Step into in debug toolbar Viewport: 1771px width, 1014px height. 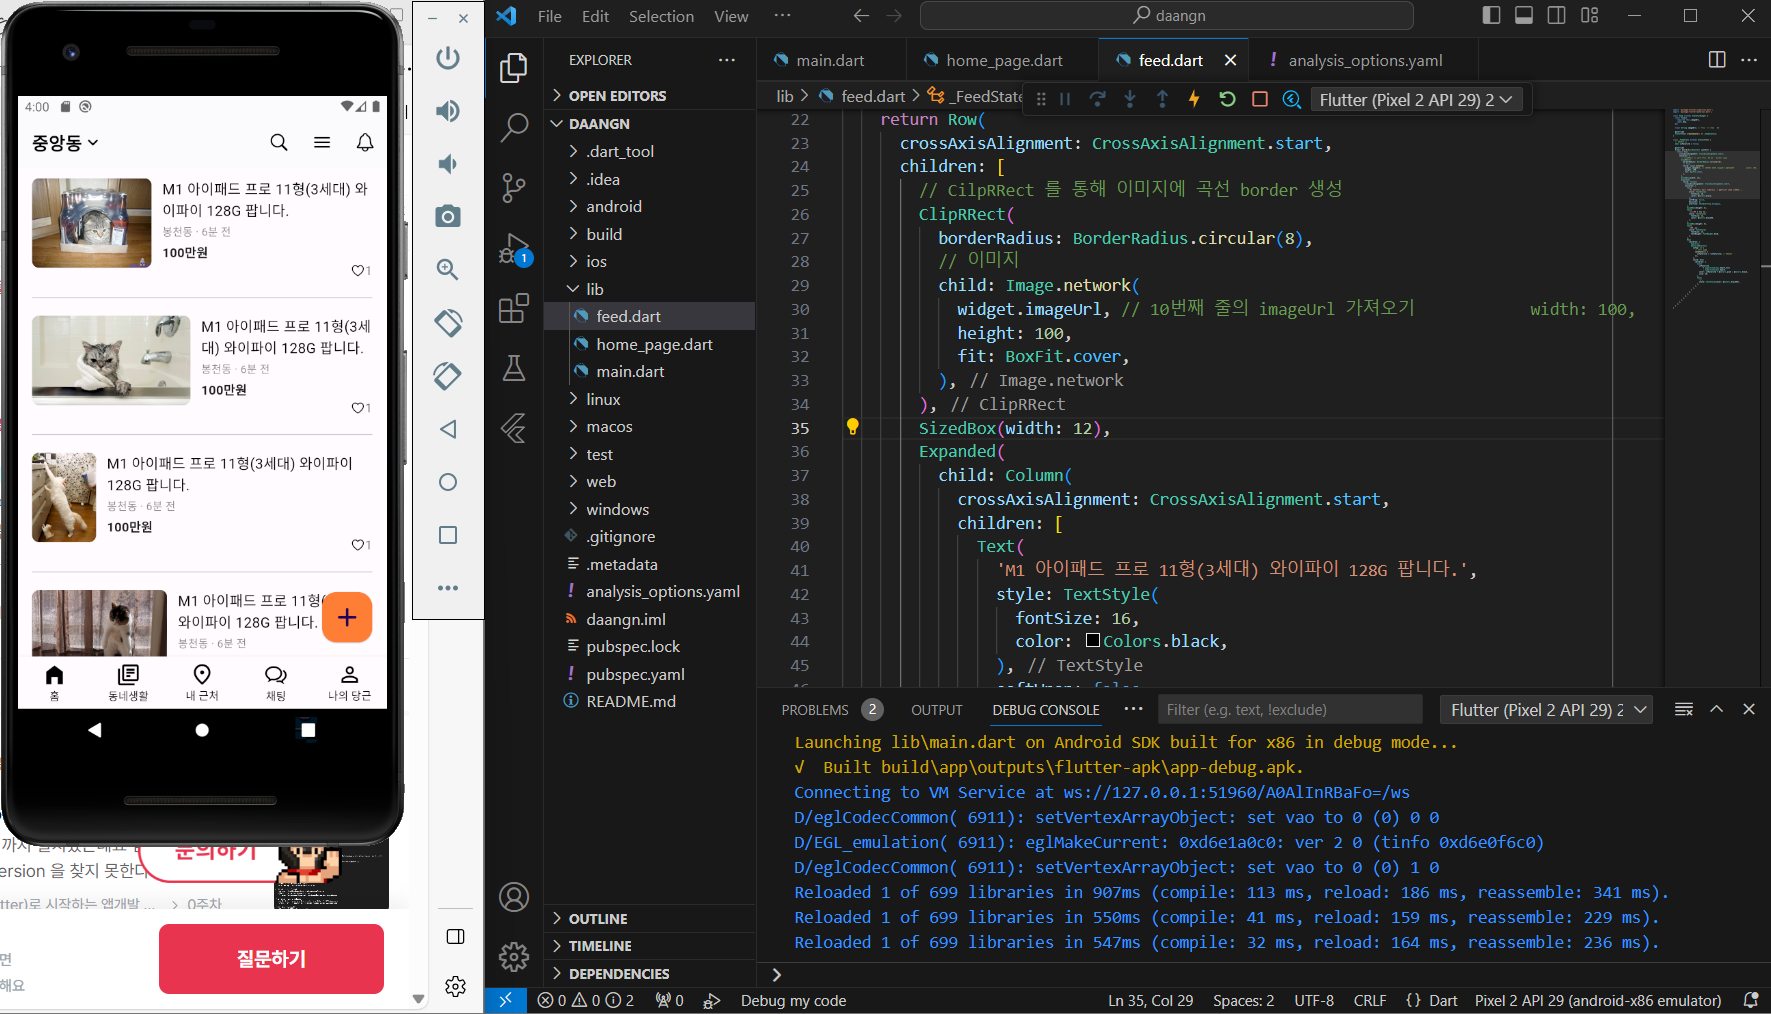click(x=1130, y=99)
